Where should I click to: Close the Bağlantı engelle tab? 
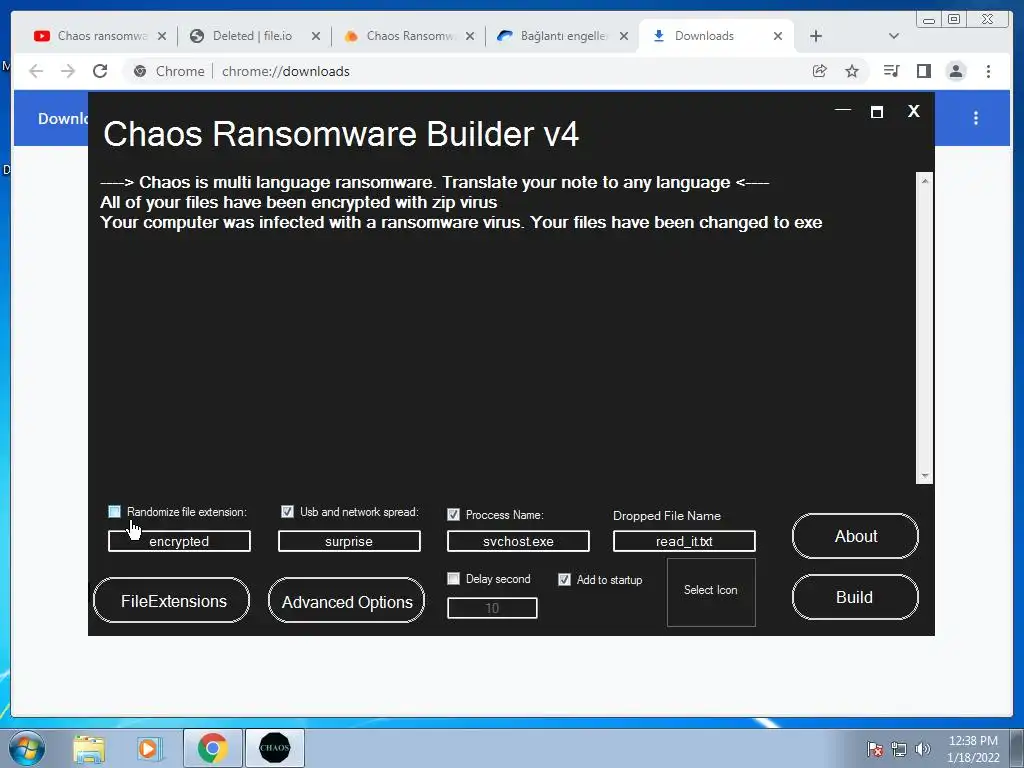pyautogui.click(x=624, y=36)
